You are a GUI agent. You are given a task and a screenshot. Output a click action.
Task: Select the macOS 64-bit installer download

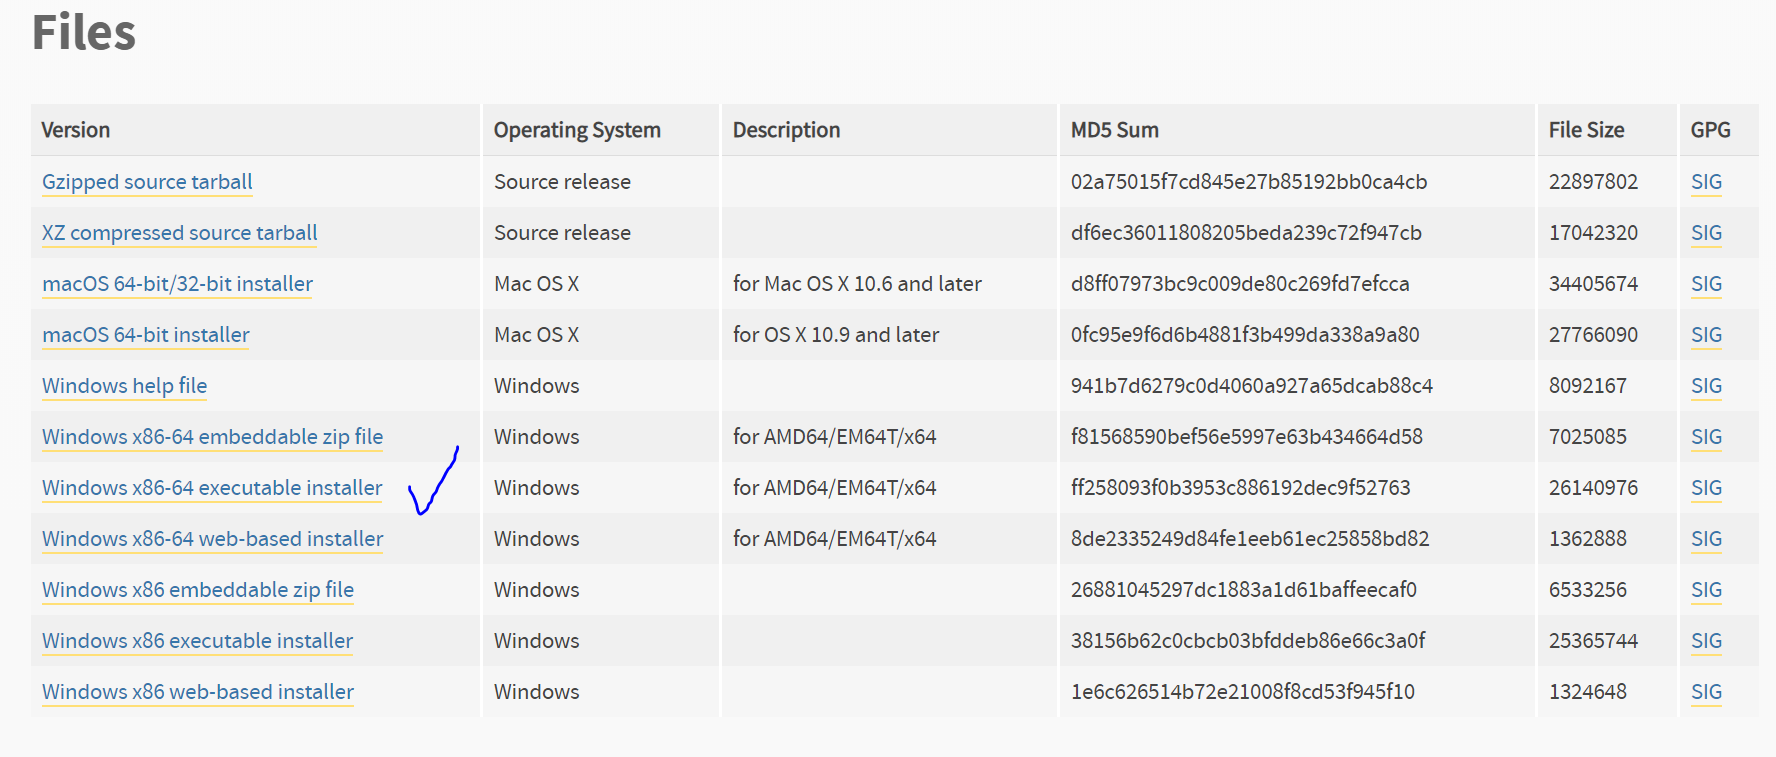[x=146, y=335]
